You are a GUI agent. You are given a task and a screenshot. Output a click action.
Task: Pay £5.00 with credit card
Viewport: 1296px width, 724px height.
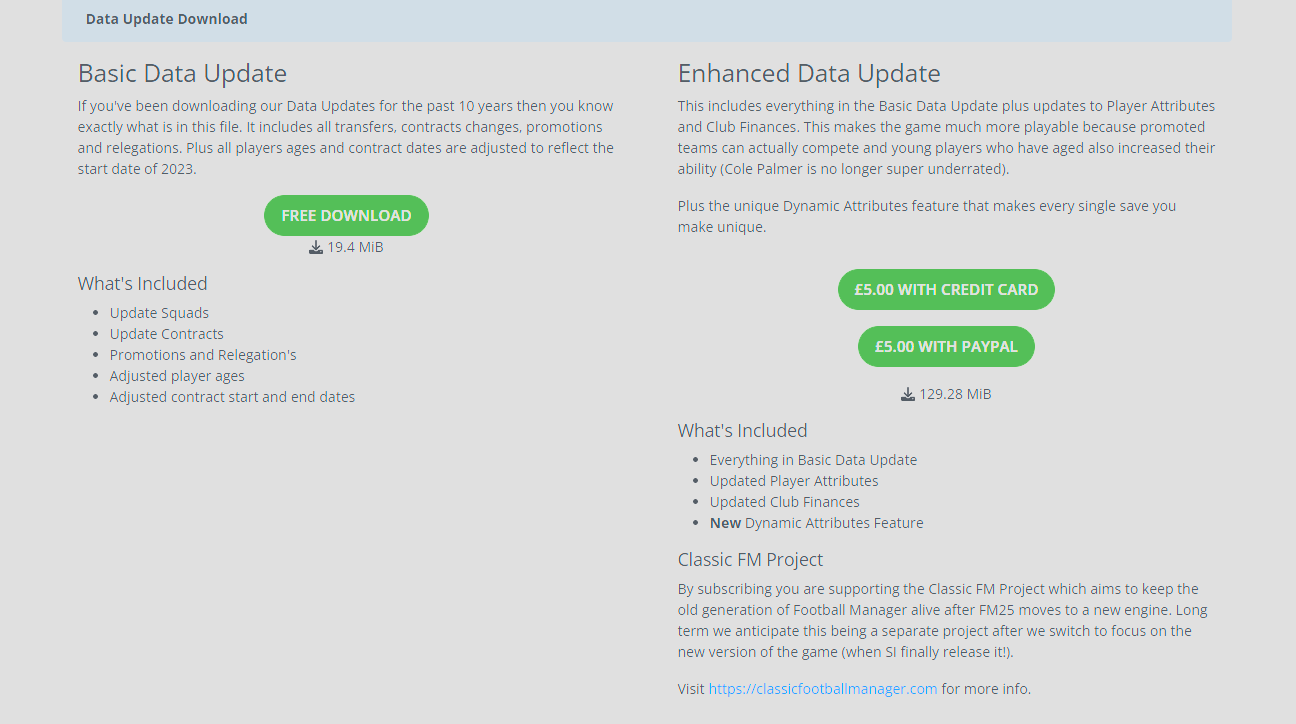(x=946, y=290)
